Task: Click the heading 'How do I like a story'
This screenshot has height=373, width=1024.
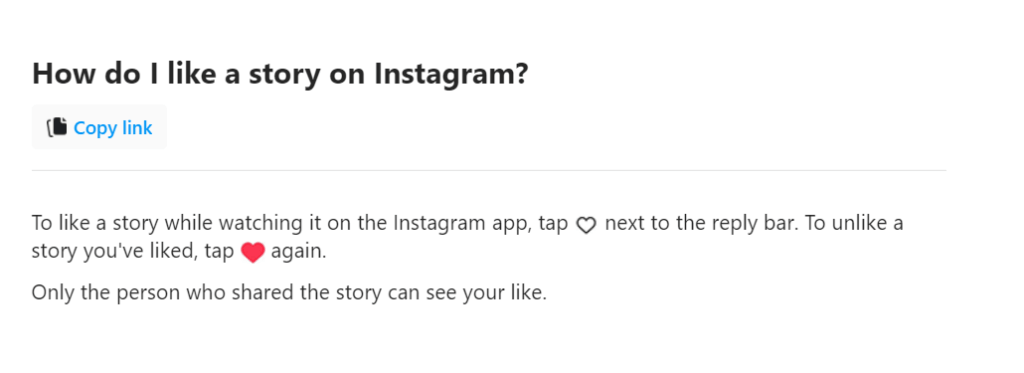Action: [166, 74]
